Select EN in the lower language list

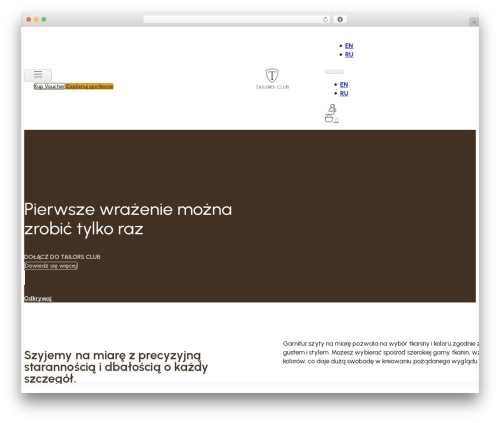click(x=344, y=85)
